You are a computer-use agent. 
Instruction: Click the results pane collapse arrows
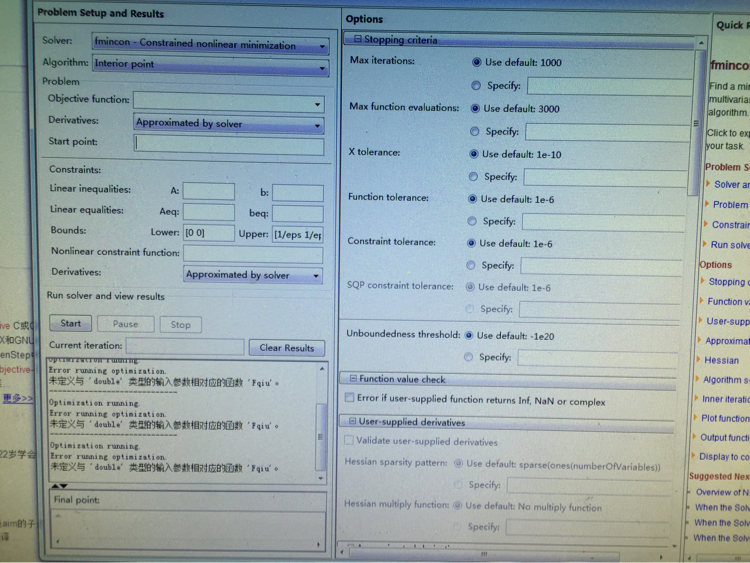click(59, 486)
